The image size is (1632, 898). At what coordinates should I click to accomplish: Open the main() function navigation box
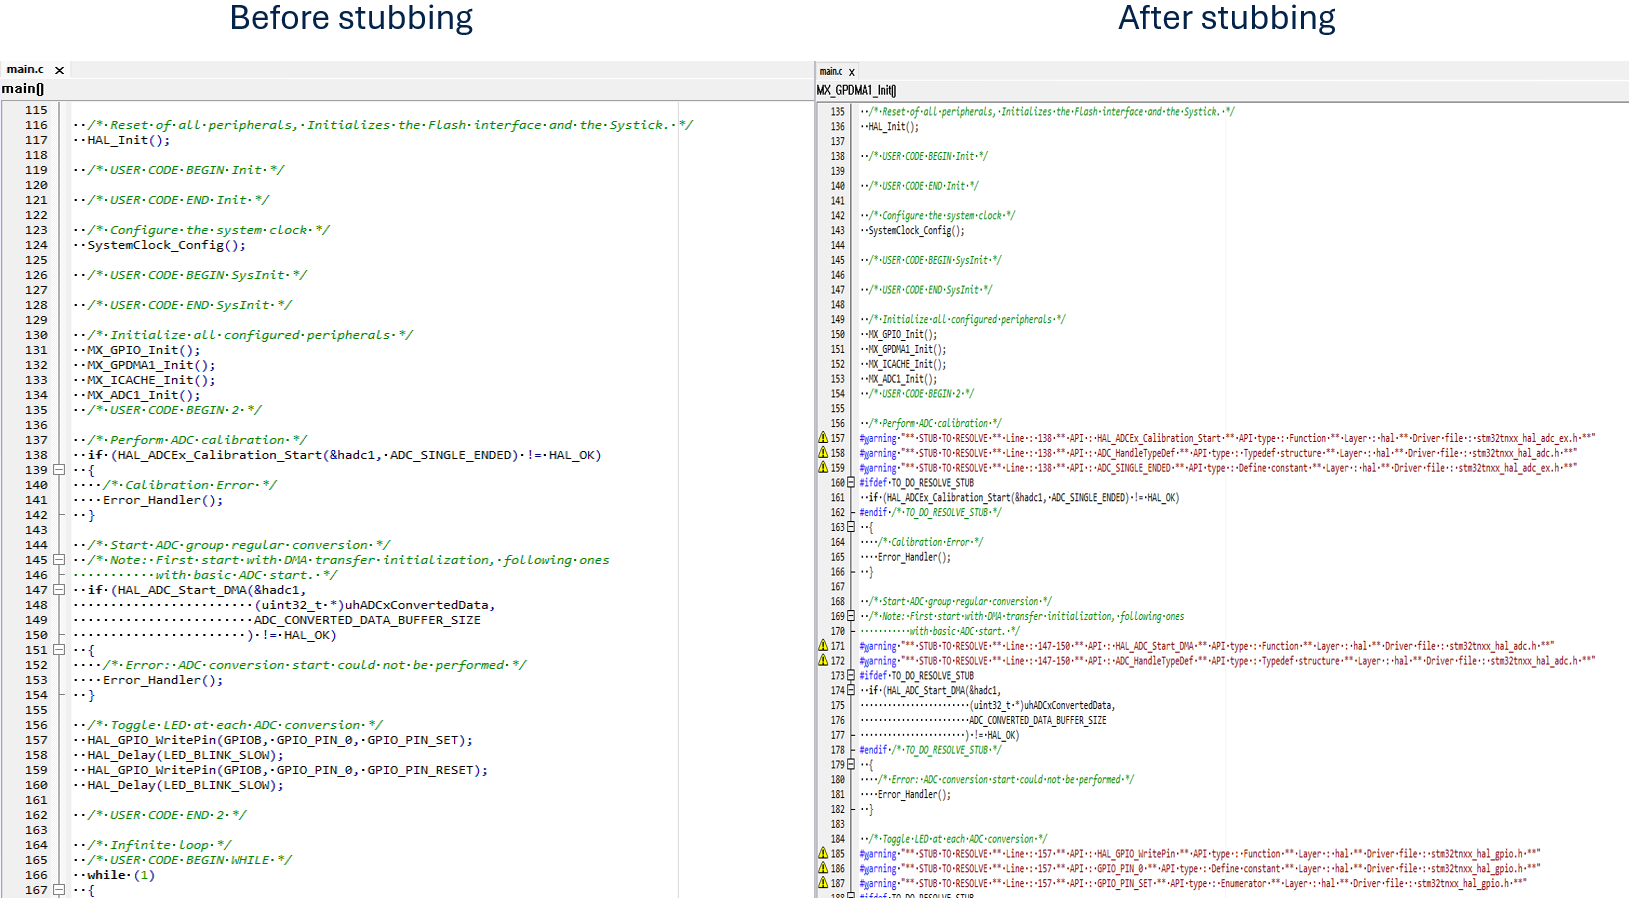23,89
